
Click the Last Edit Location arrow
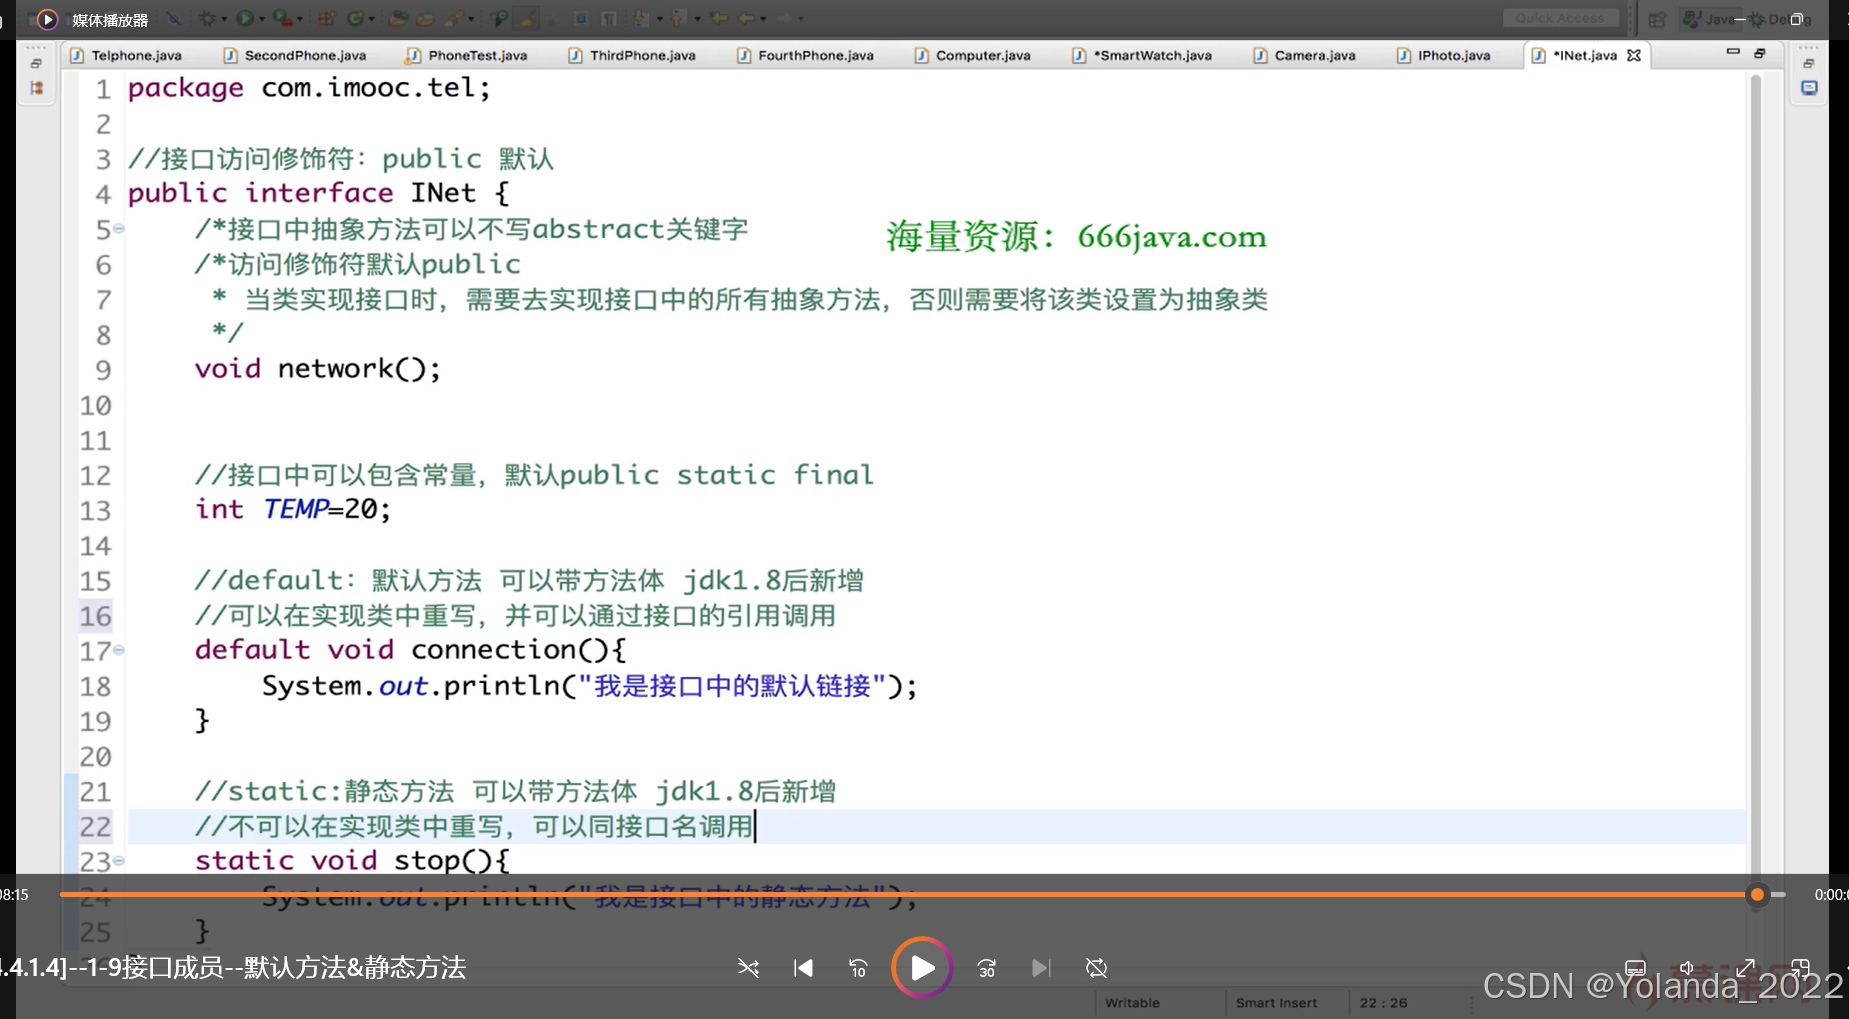pyautogui.click(x=718, y=18)
